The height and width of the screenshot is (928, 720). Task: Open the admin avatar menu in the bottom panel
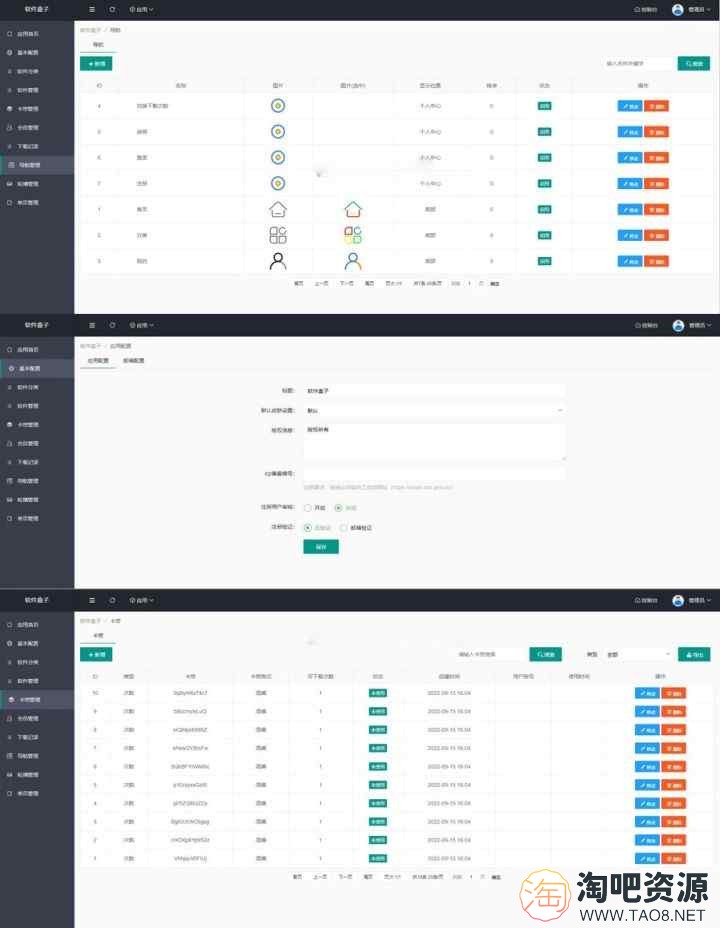coord(691,600)
